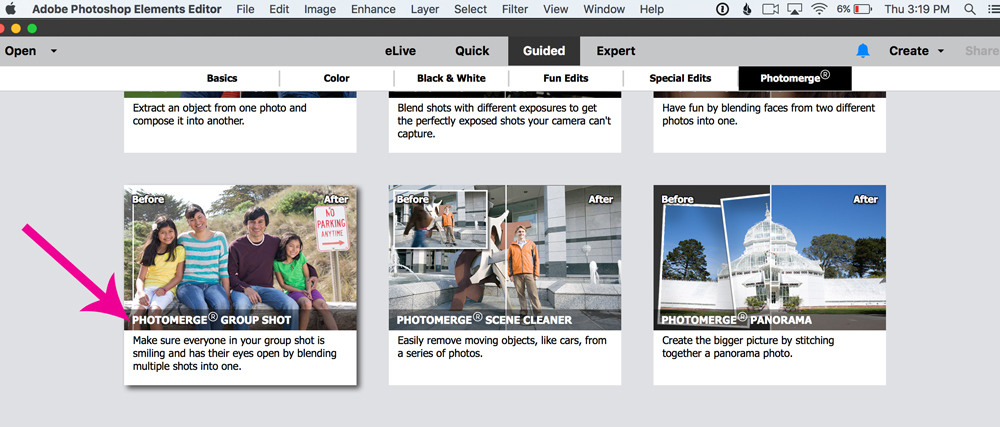Open the Layer menu
This screenshot has height=427, width=1000.
(425, 9)
